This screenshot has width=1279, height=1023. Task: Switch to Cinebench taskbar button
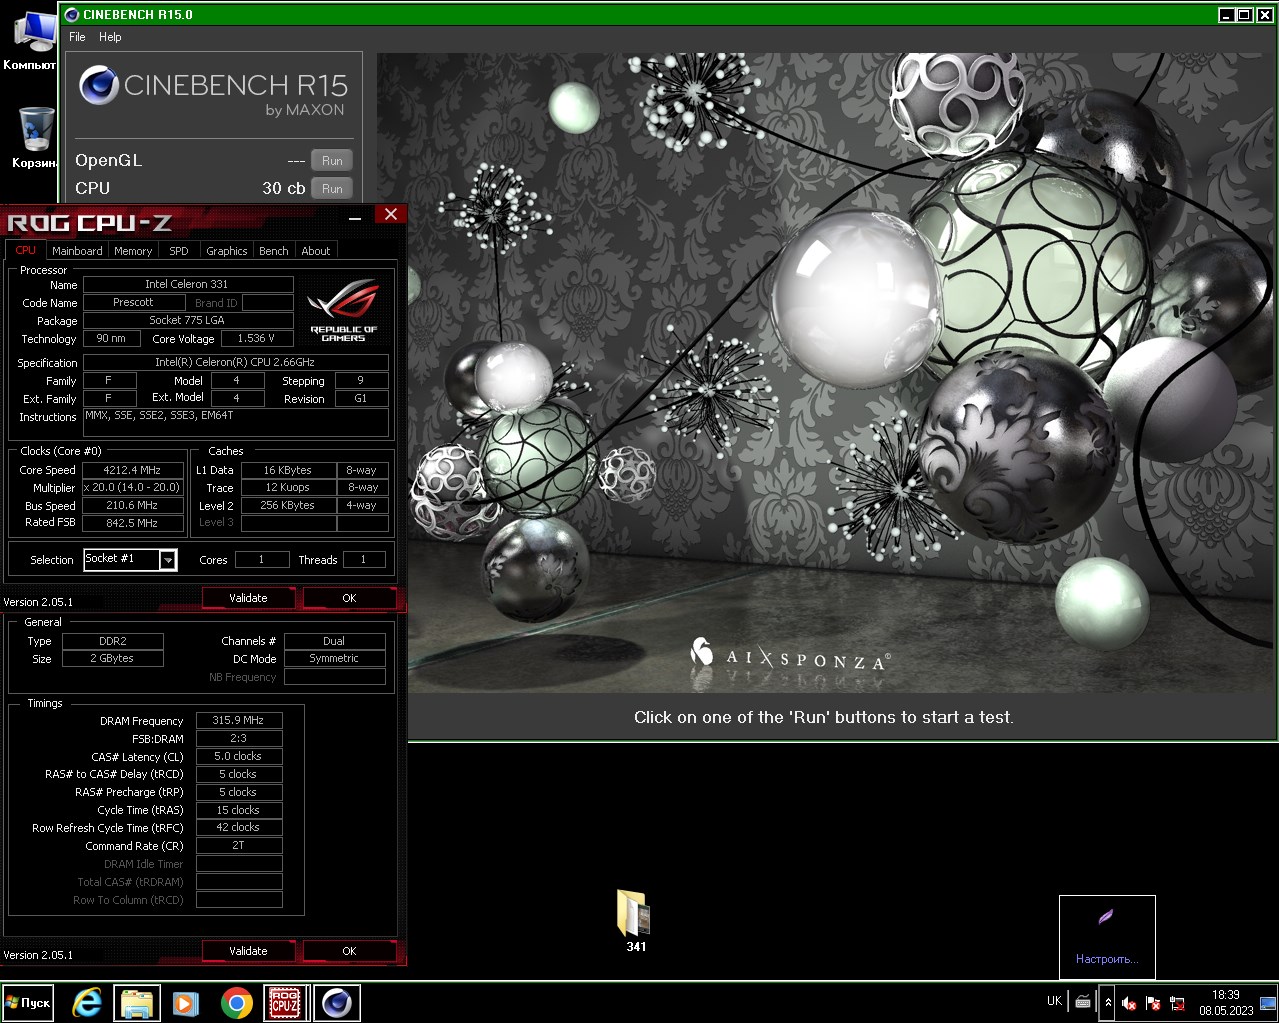(337, 1003)
